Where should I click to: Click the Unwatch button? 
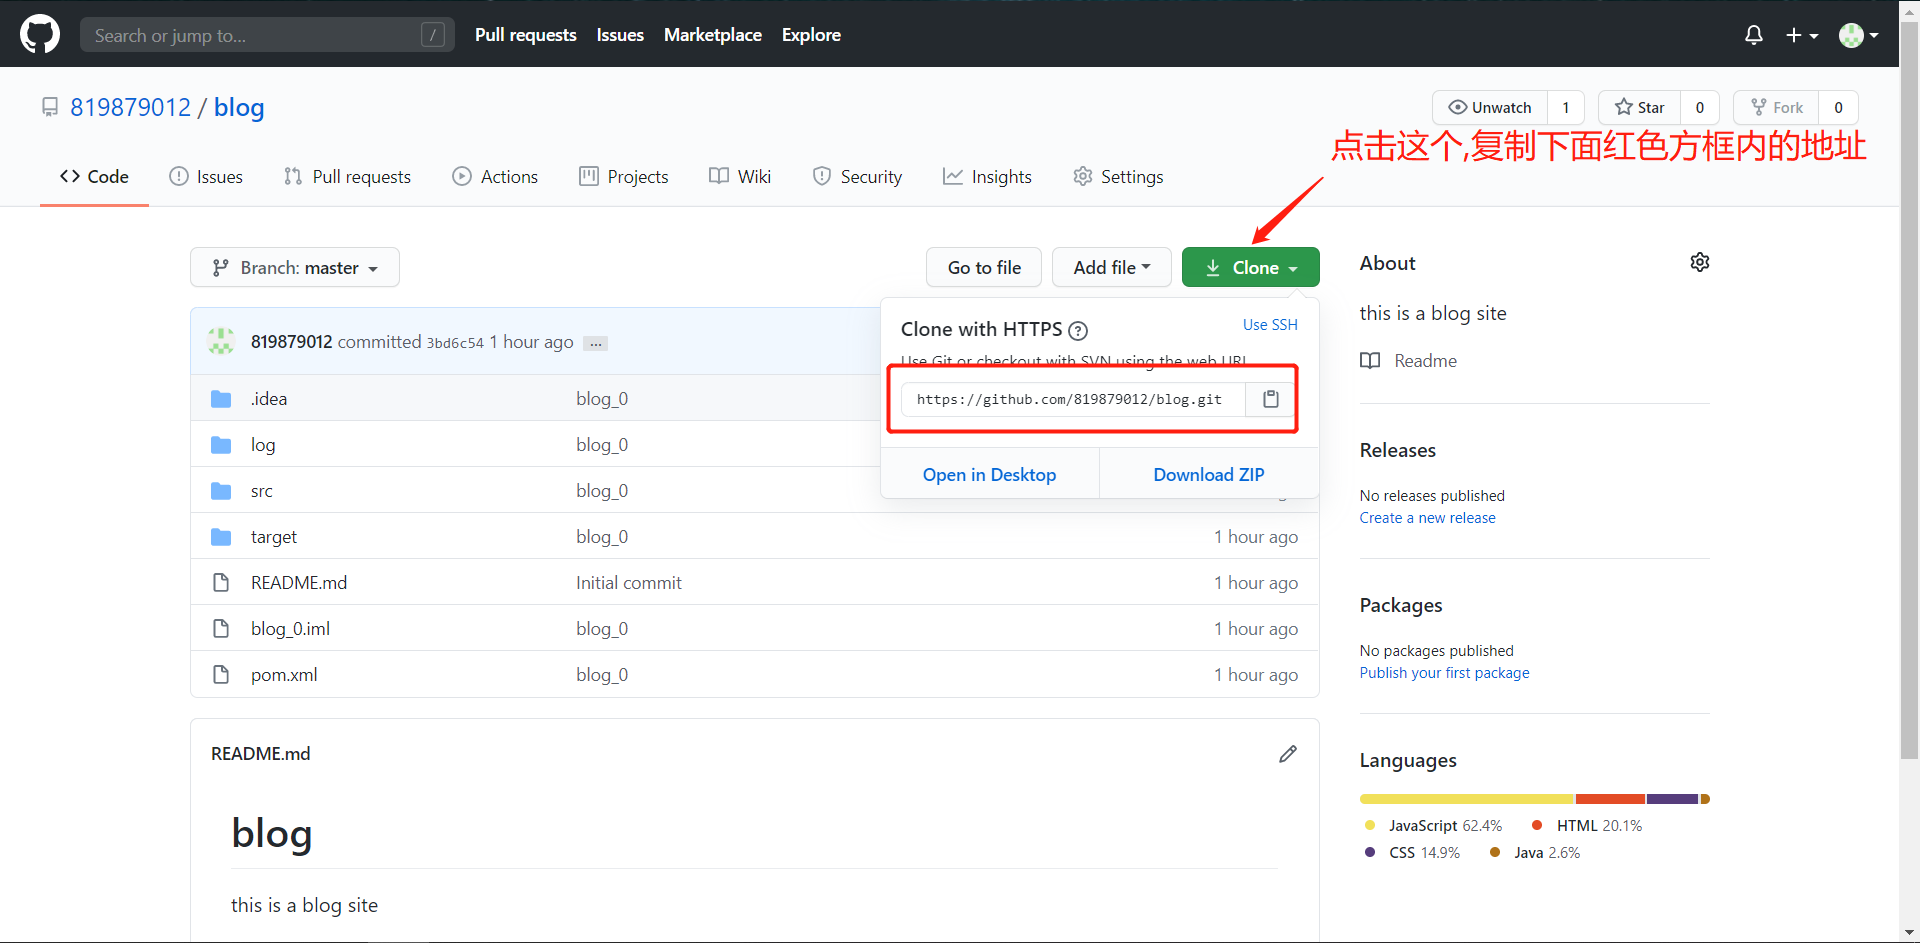[1490, 107]
